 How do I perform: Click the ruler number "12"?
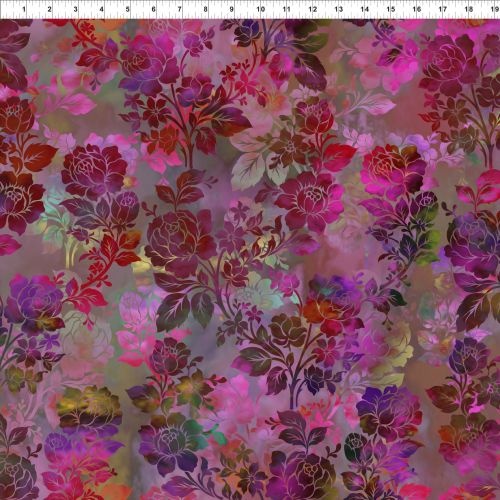313,9
